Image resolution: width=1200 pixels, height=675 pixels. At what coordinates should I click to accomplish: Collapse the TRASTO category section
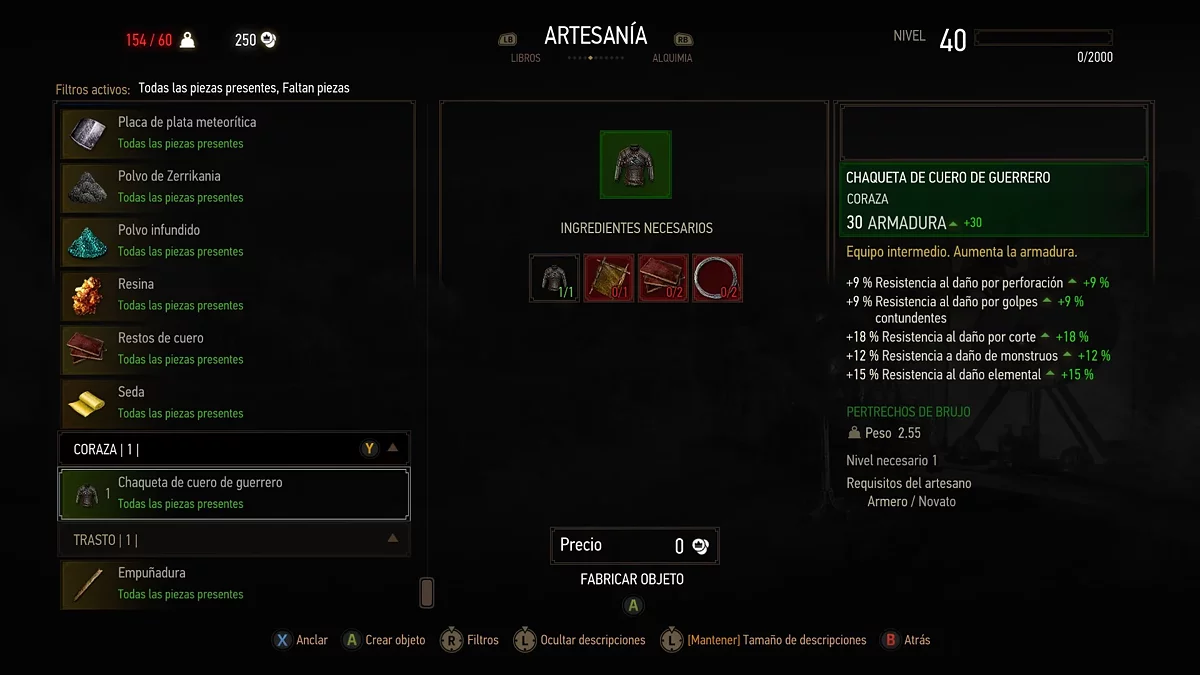coord(393,539)
